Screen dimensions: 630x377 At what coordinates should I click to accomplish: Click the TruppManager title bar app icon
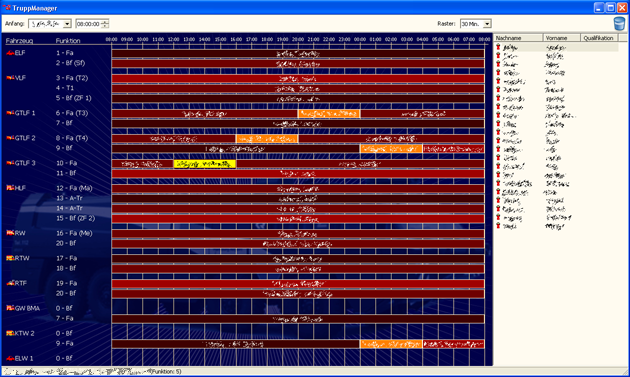[x=7, y=8]
